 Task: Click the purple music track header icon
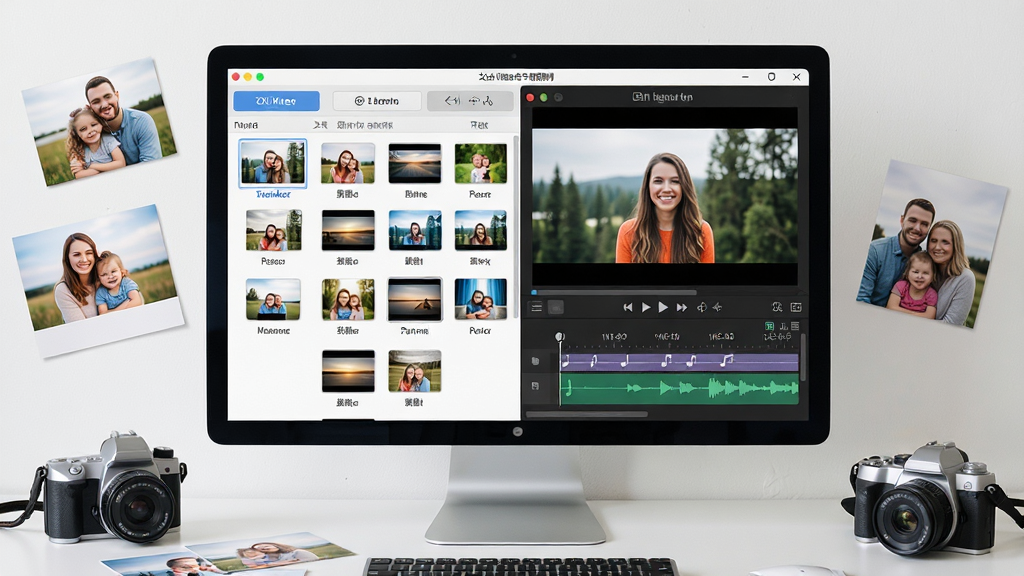(x=536, y=361)
